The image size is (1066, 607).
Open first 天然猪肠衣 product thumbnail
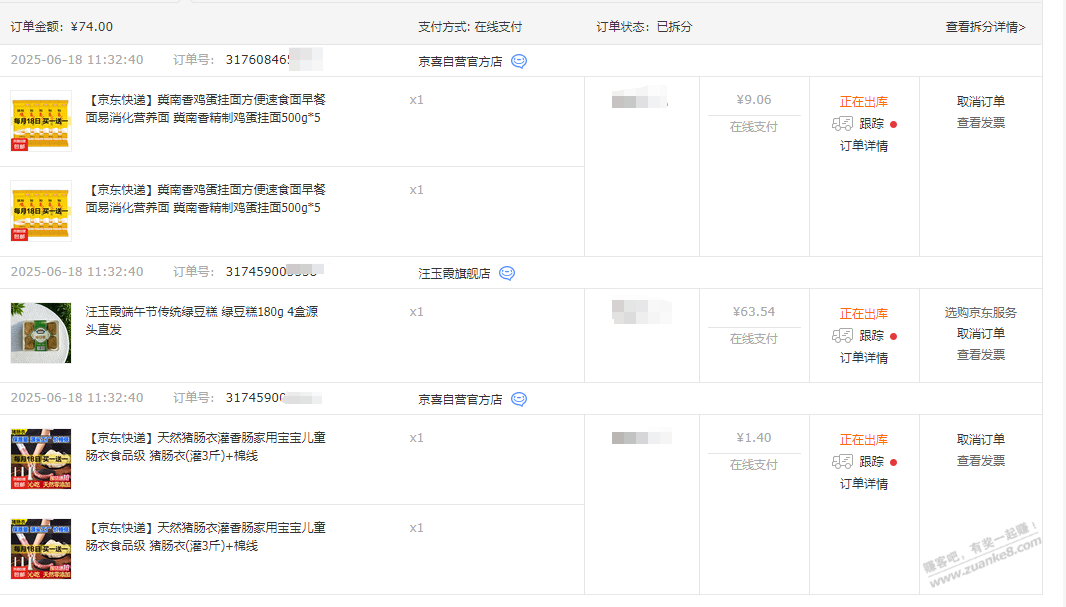pos(41,459)
